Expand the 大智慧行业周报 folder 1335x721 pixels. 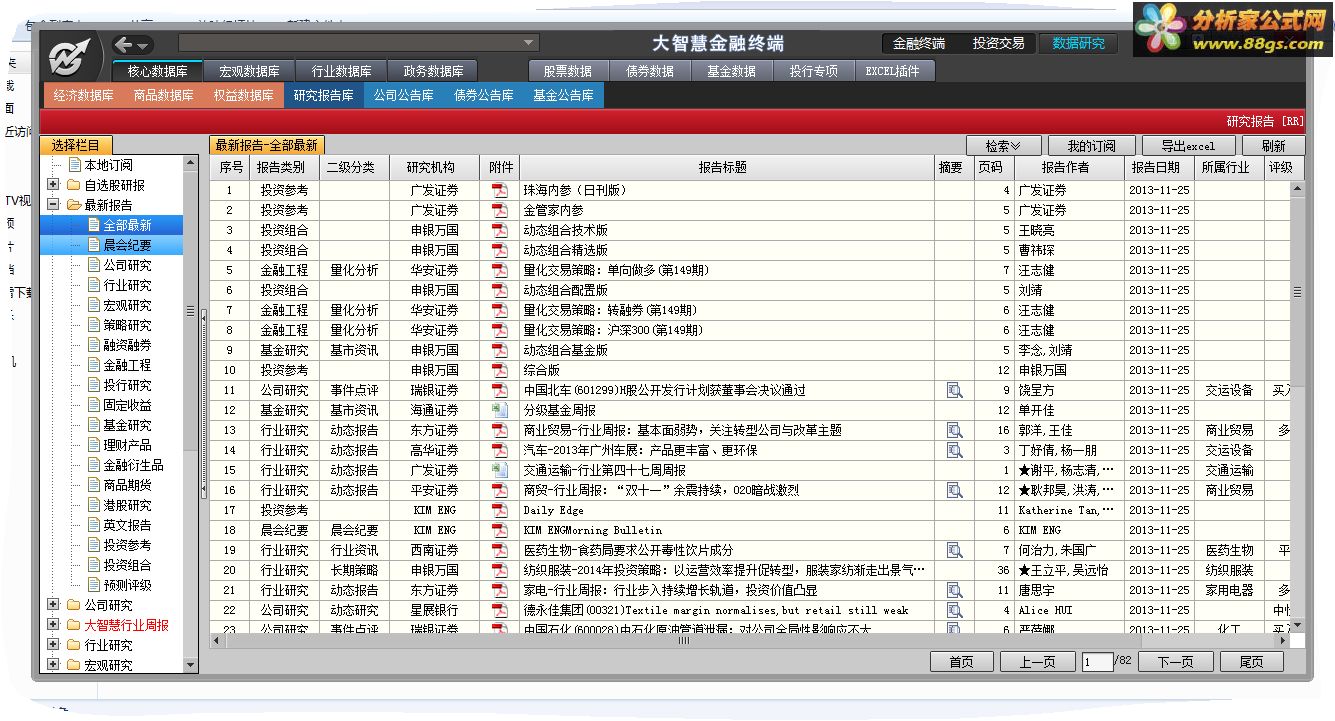point(53,625)
